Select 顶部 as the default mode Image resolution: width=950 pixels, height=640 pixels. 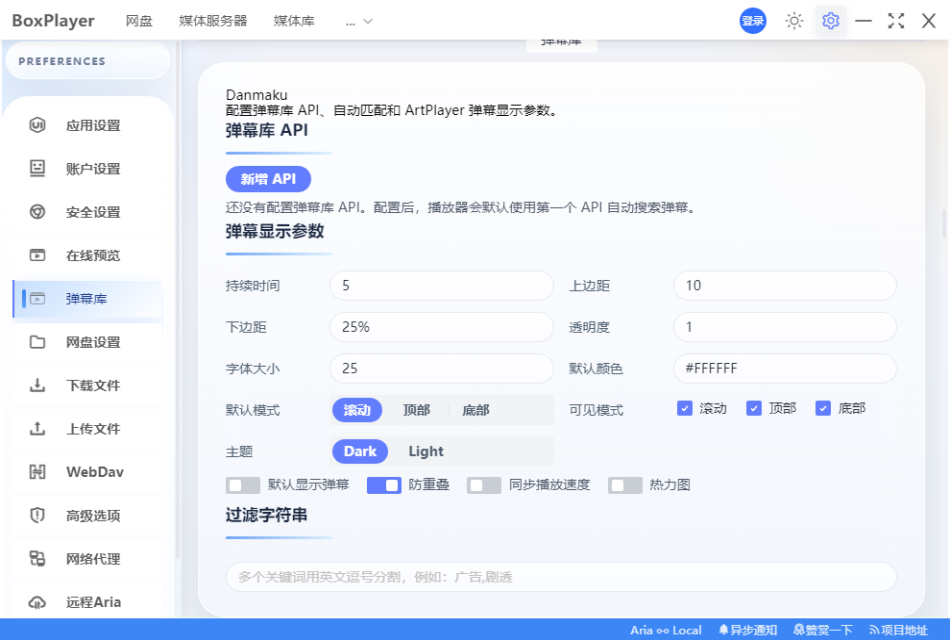tap(417, 410)
